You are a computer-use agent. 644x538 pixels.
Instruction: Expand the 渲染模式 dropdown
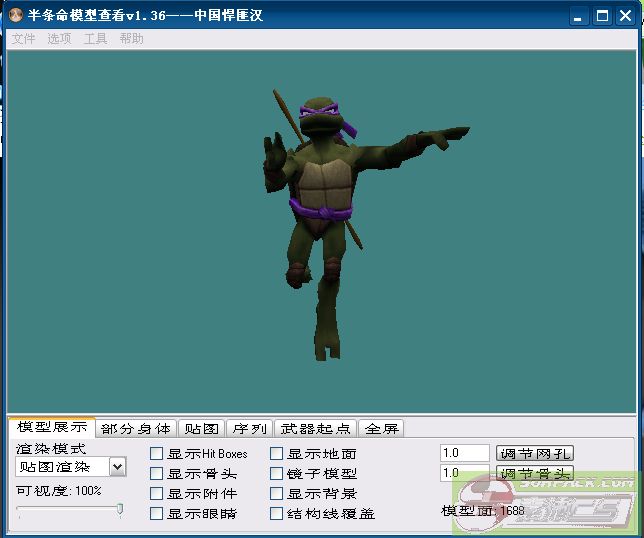(117, 467)
